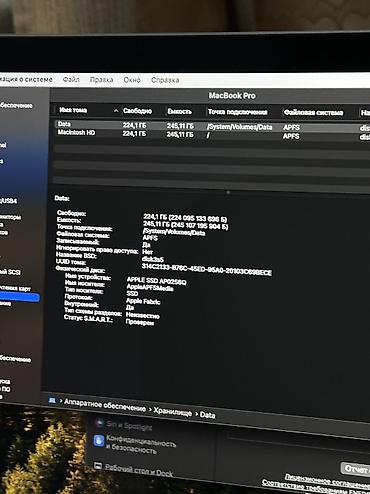370x494 pixels.
Task: Sort by Точка подключения column header
Action: (237, 112)
